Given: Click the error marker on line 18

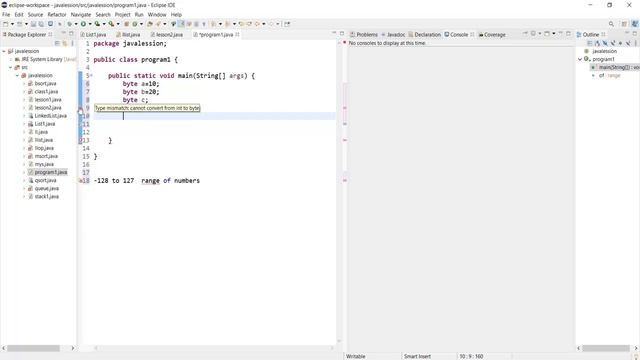Looking at the screenshot, I should [81, 180].
